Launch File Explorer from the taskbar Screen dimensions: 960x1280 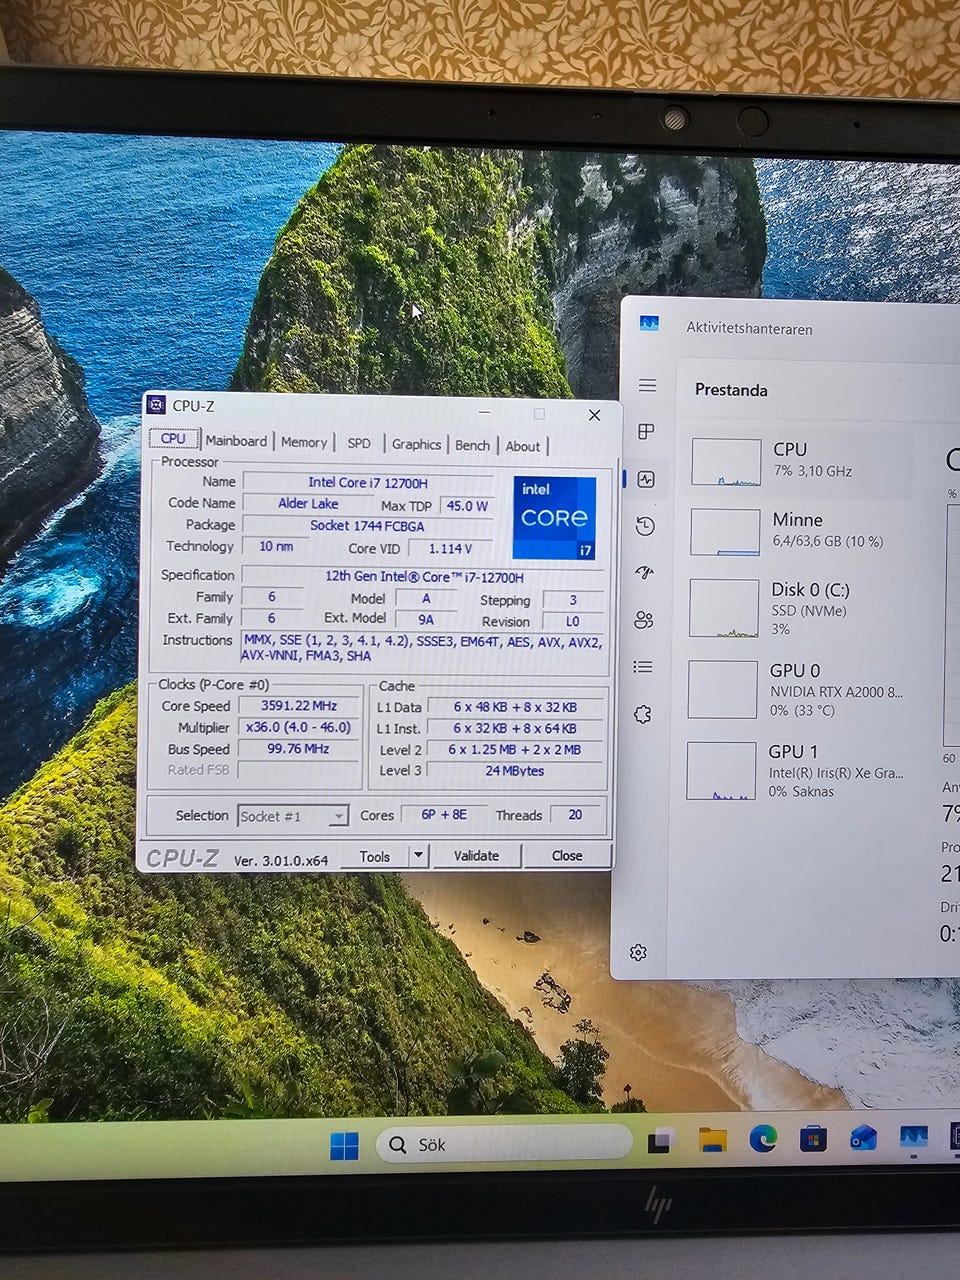tap(712, 1140)
